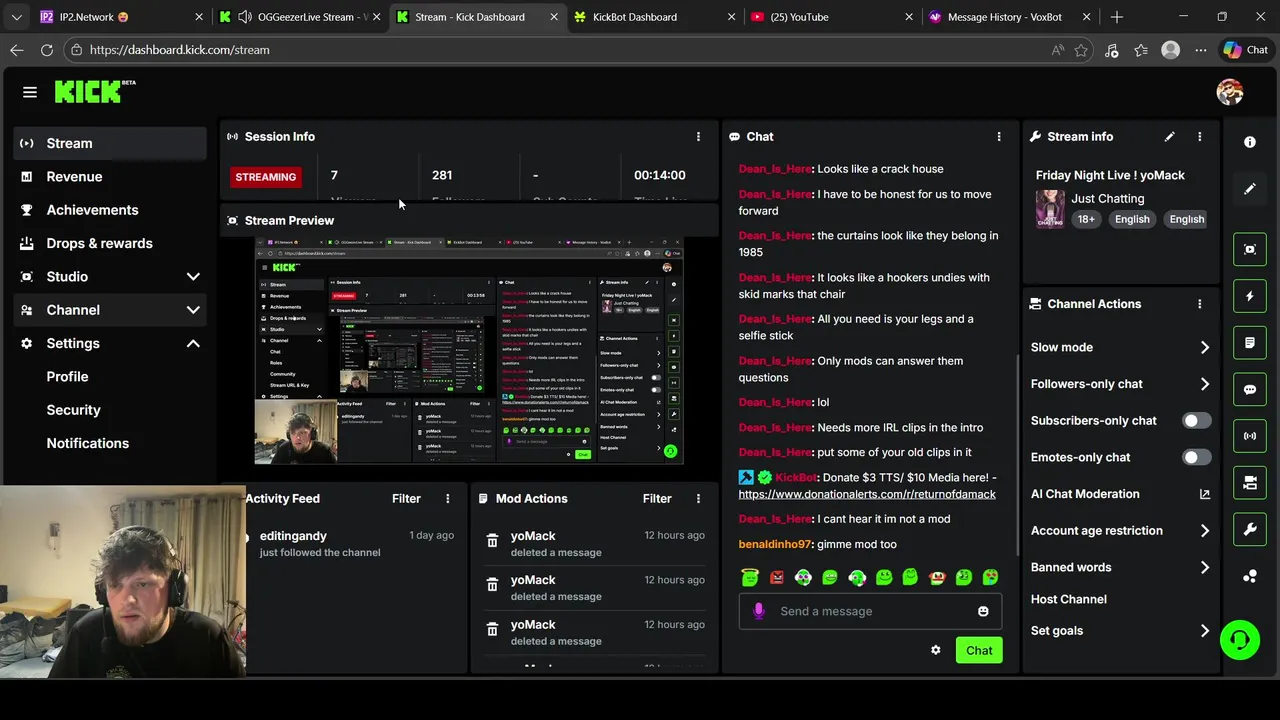The height and width of the screenshot is (720, 1280).
Task: Switch to KickBot Dashboard browser tab
Action: [655, 17]
